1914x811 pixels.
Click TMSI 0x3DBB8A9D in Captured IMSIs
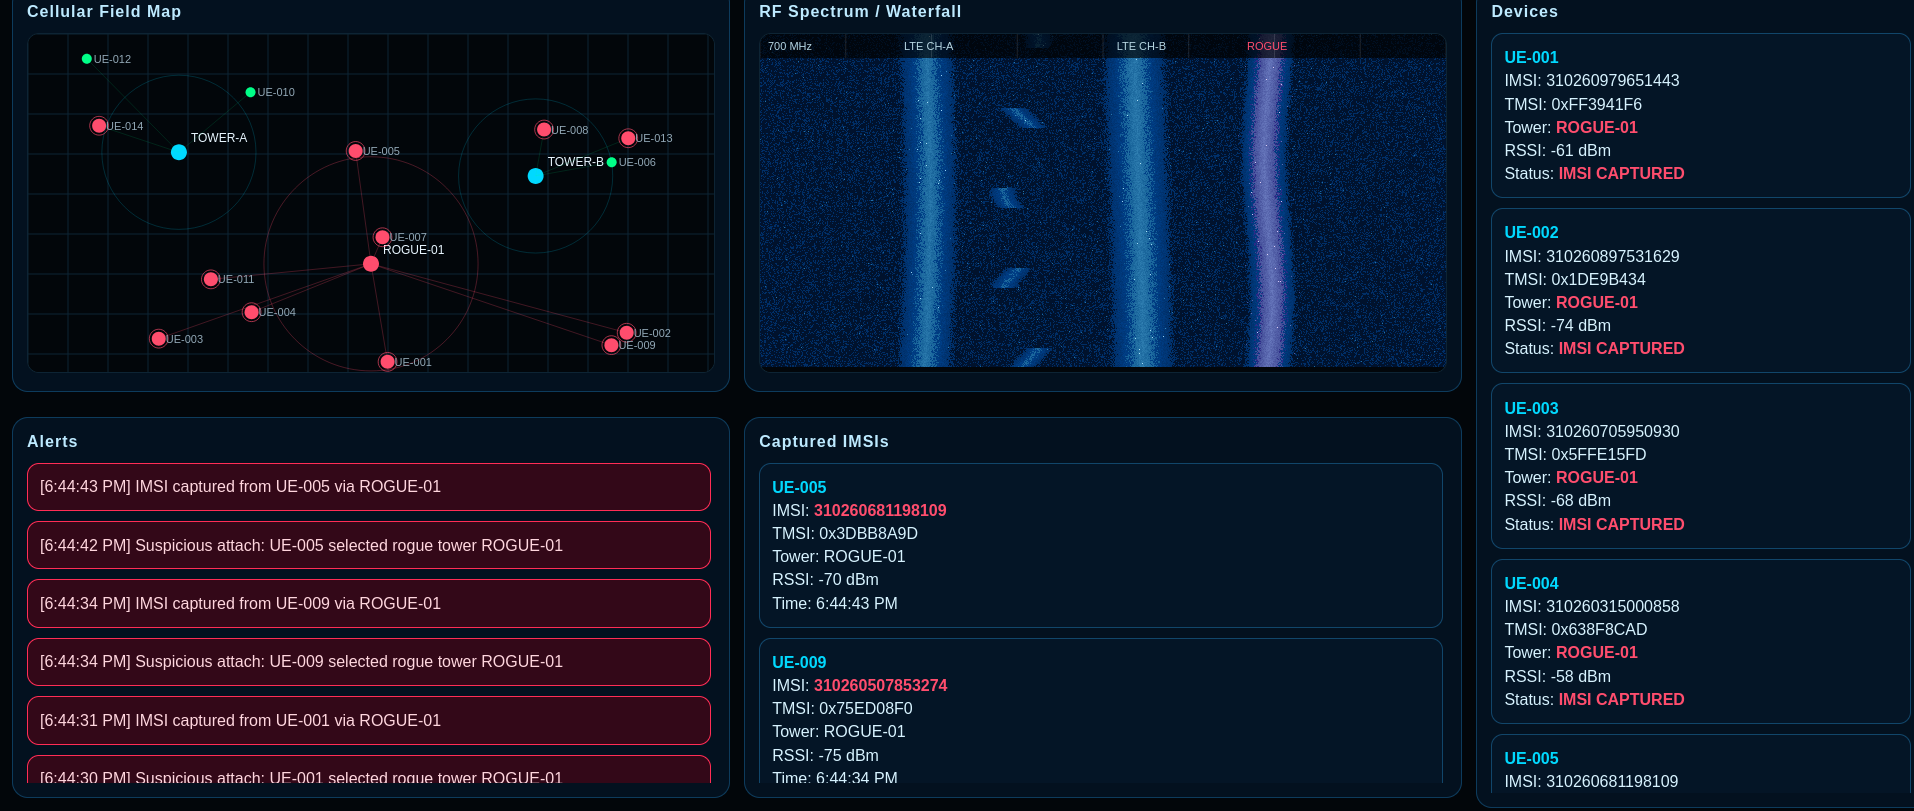point(845,533)
